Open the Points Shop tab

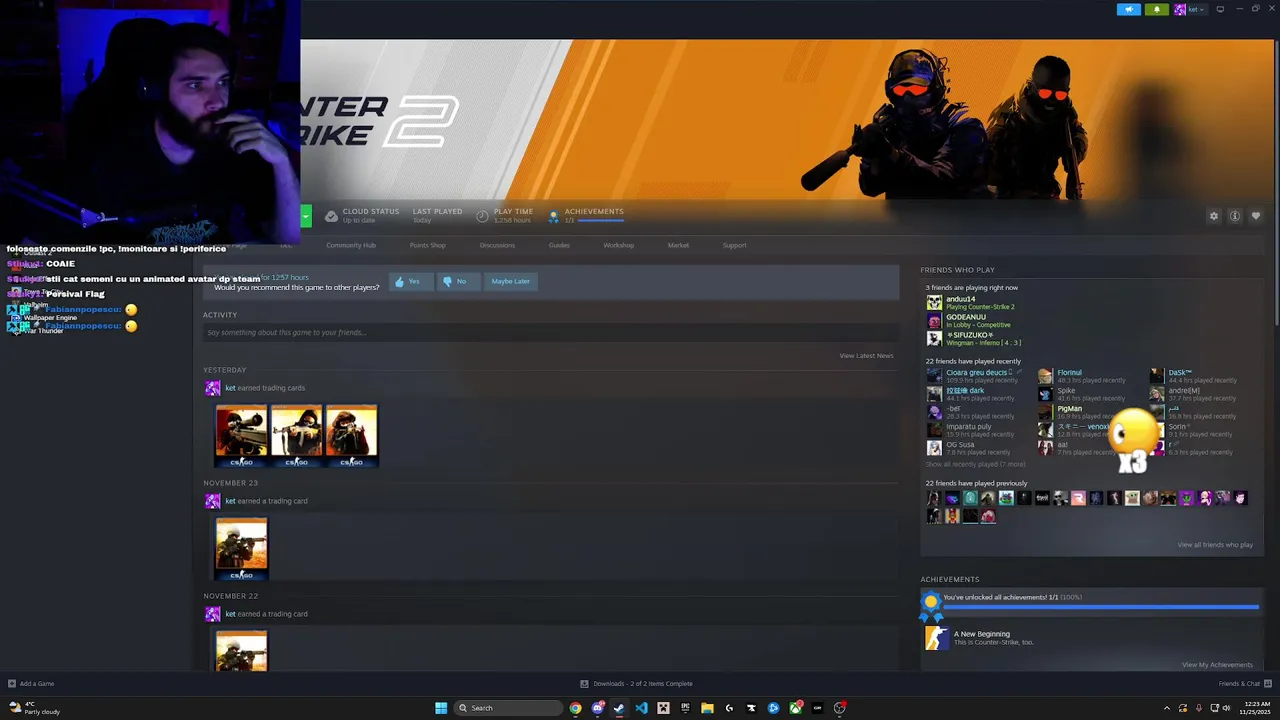pyautogui.click(x=427, y=245)
